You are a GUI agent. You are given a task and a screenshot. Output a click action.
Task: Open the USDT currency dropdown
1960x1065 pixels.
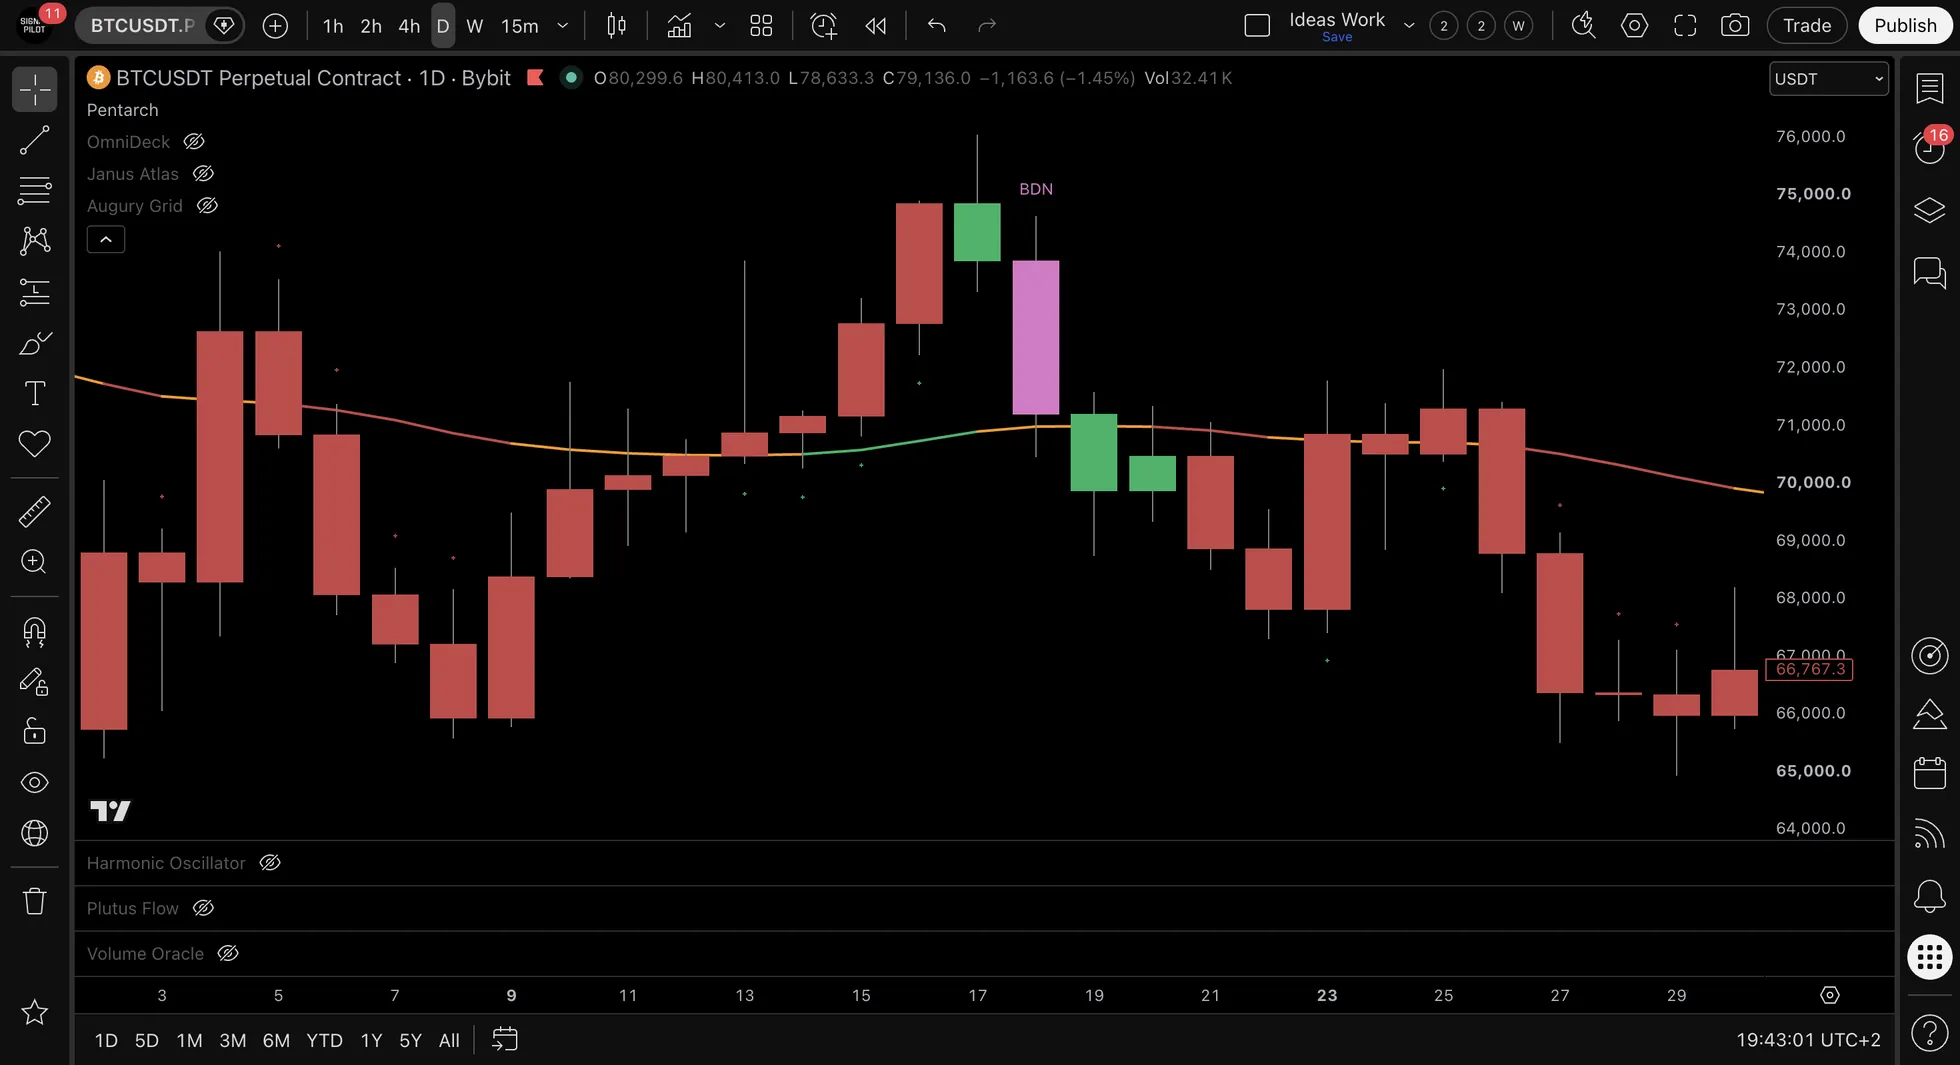(x=1828, y=79)
